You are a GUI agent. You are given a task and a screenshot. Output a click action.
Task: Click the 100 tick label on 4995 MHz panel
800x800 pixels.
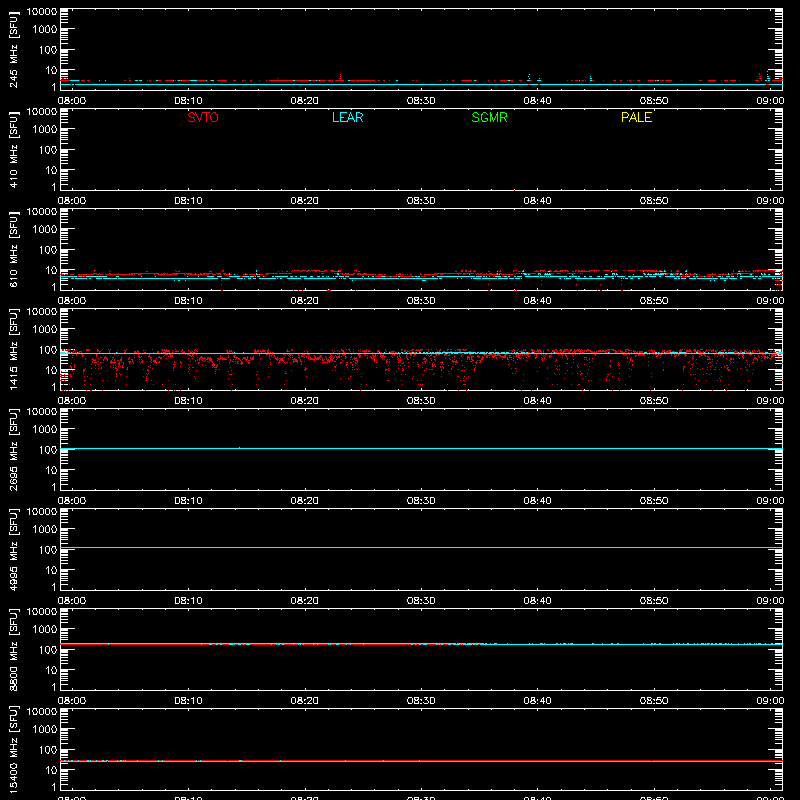[x=48, y=550]
